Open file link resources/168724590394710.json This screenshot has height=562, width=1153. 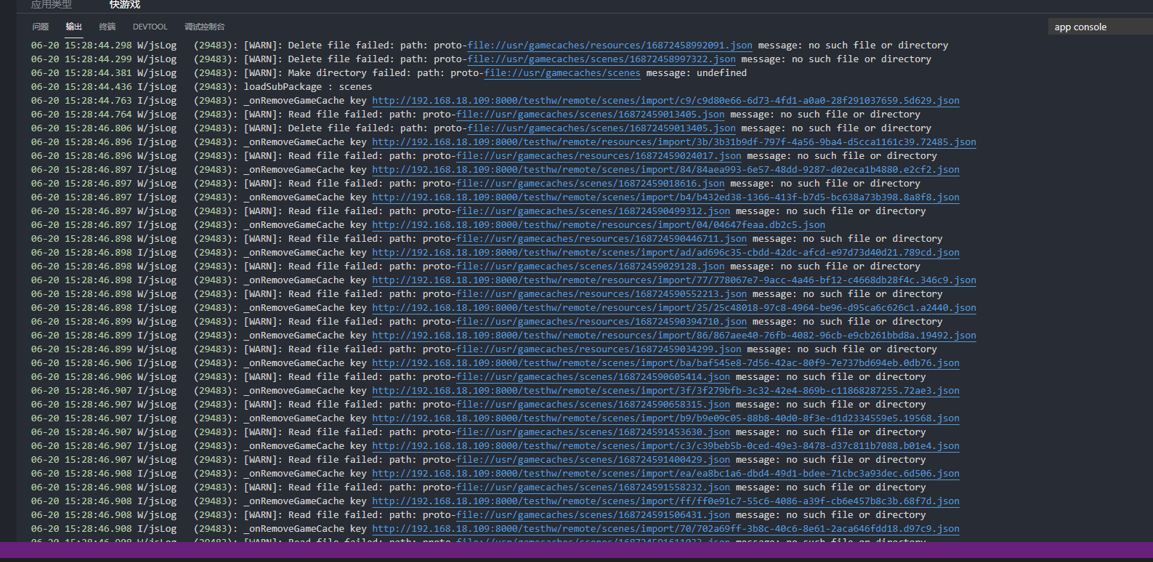602,321
